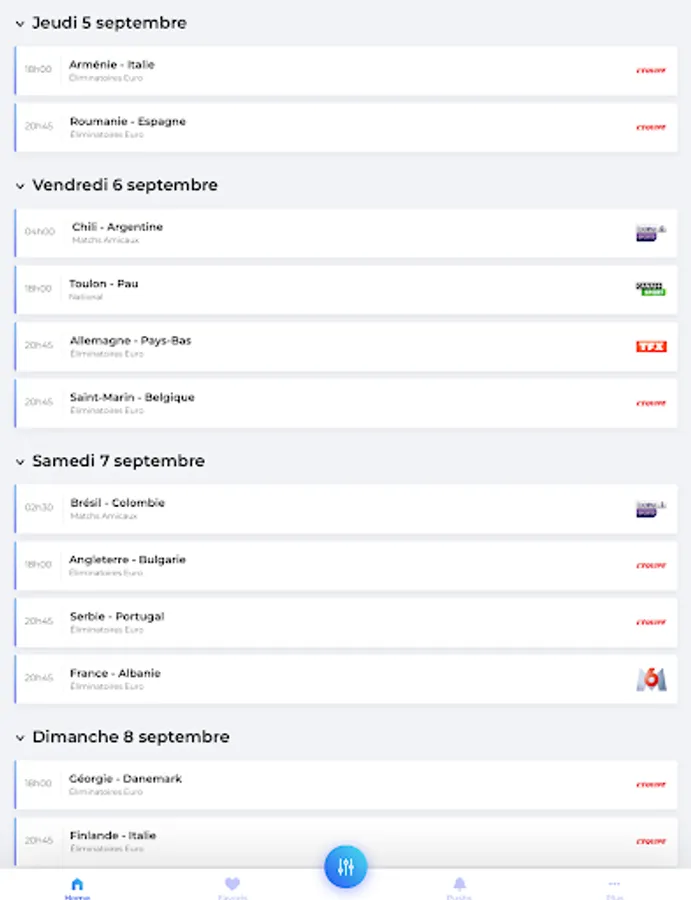The image size is (691, 900).
Task: Click the TFX channel logo for Allemagne - Pays-Bas
Action: pos(651,346)
